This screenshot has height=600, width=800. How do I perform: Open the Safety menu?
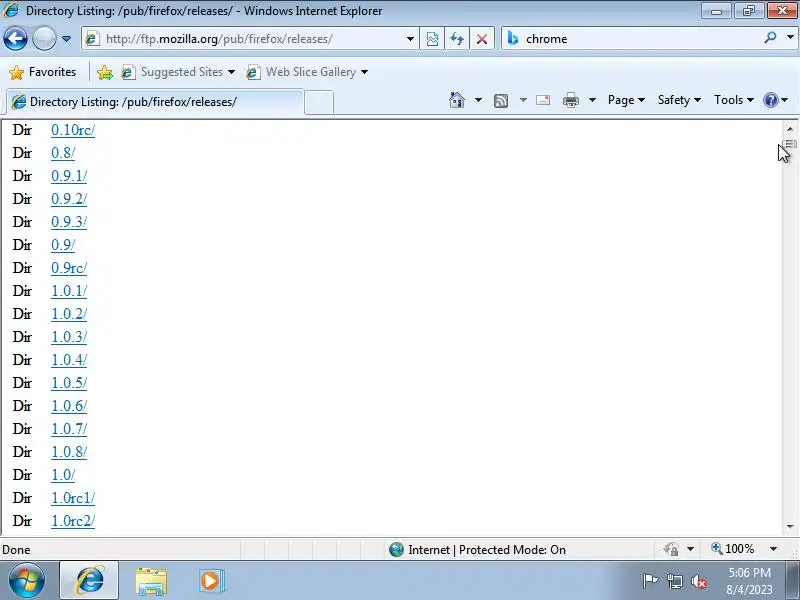click(x=679, y=100)
